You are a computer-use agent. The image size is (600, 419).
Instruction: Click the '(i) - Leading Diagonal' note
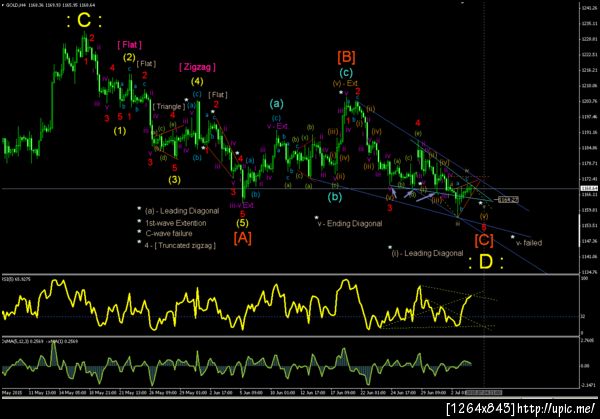427,253
